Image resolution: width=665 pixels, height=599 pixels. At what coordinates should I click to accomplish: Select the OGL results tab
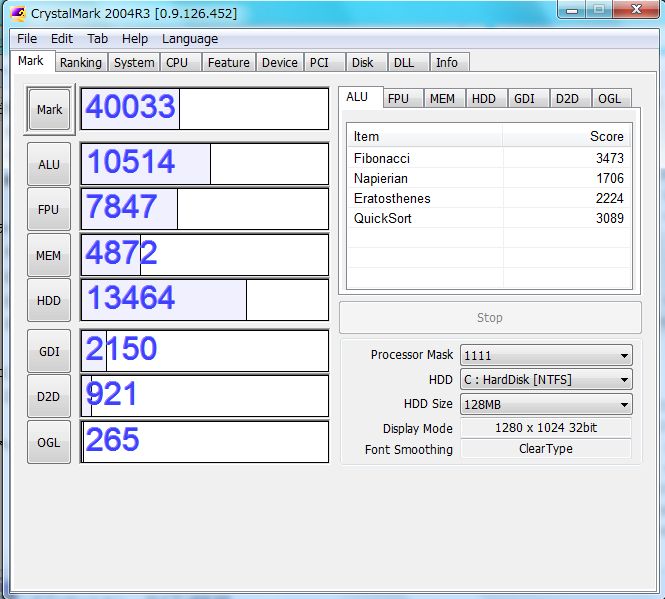pyautogui.click(x=609, y=98)
